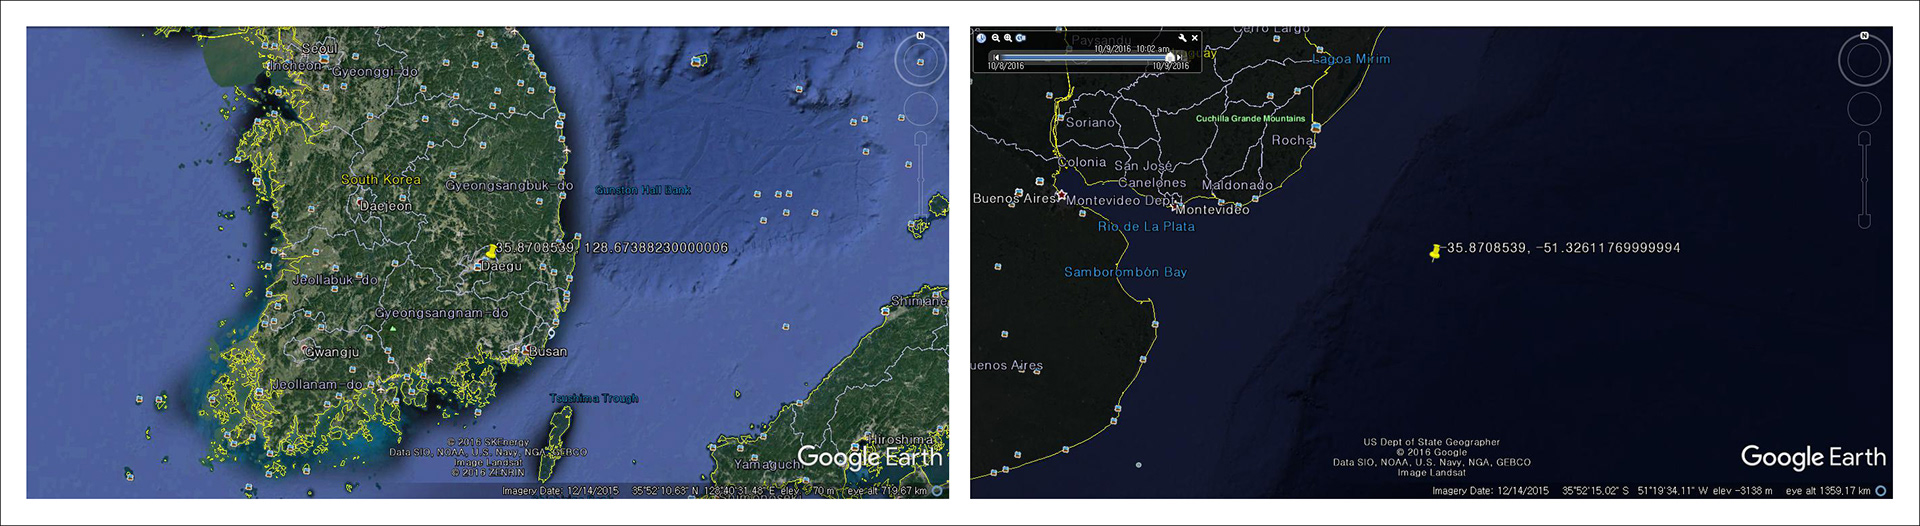1920x526 pixels.
Task: Click the elev -3138 m readout
Action: pos(1742,491)
